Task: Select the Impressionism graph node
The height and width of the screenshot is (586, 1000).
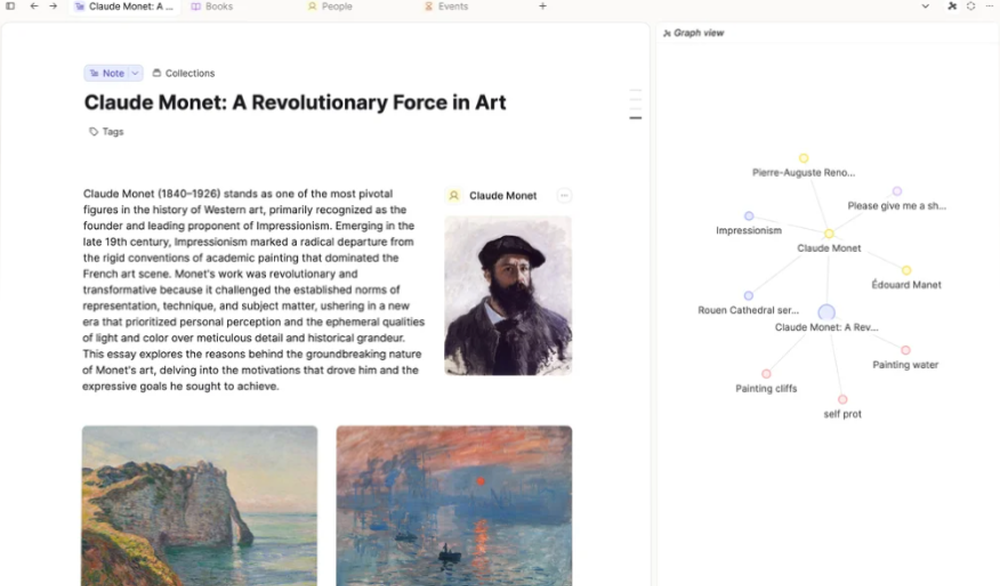Action: click(749, 216)
